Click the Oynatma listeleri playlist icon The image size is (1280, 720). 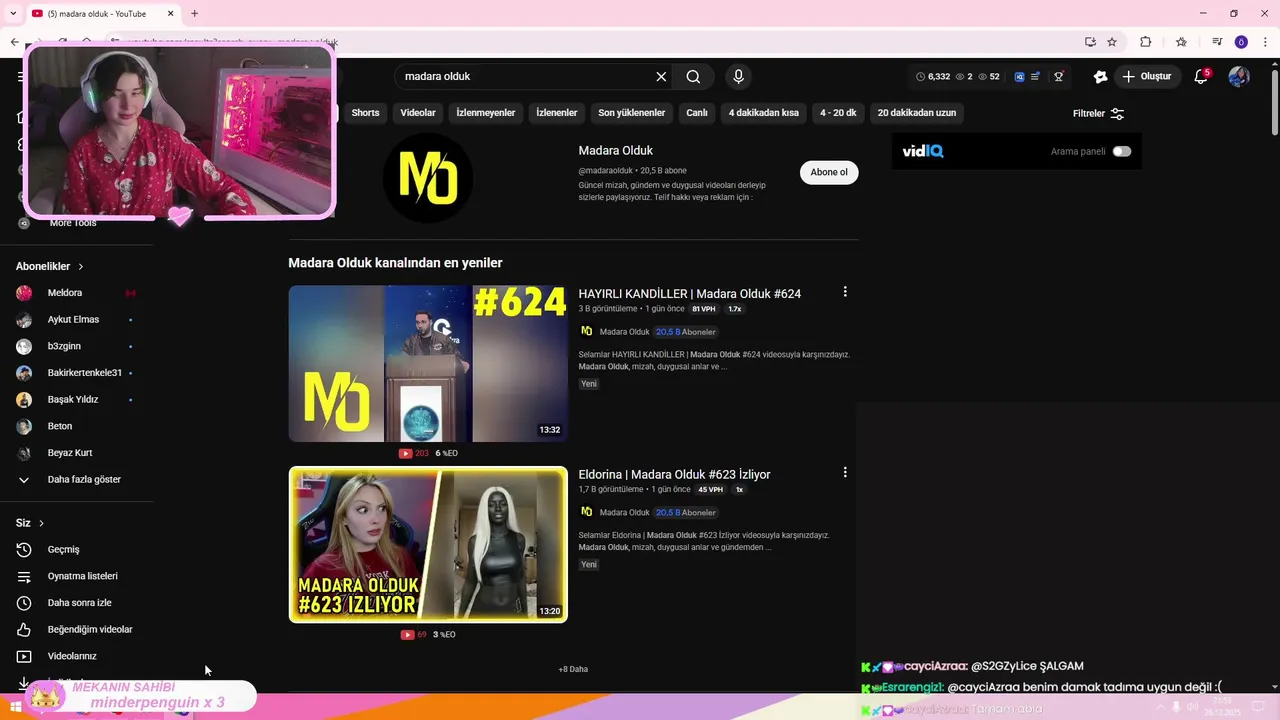pyautogui.click(x=24, y=576)
